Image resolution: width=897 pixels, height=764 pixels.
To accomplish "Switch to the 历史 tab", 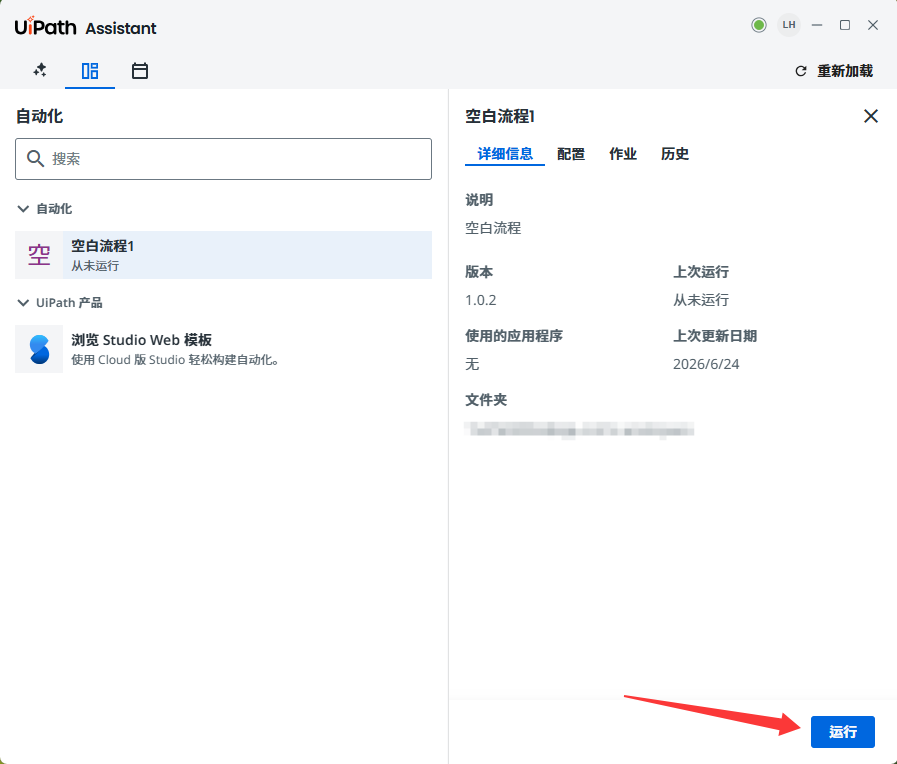I will point(675,154).
